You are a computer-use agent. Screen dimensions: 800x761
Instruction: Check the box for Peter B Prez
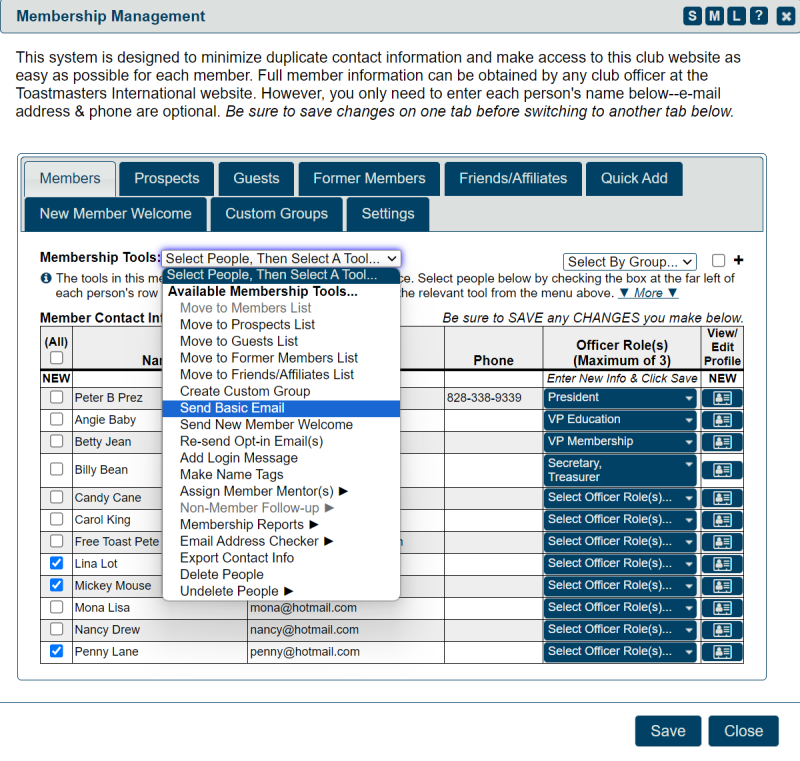point(57,397)
